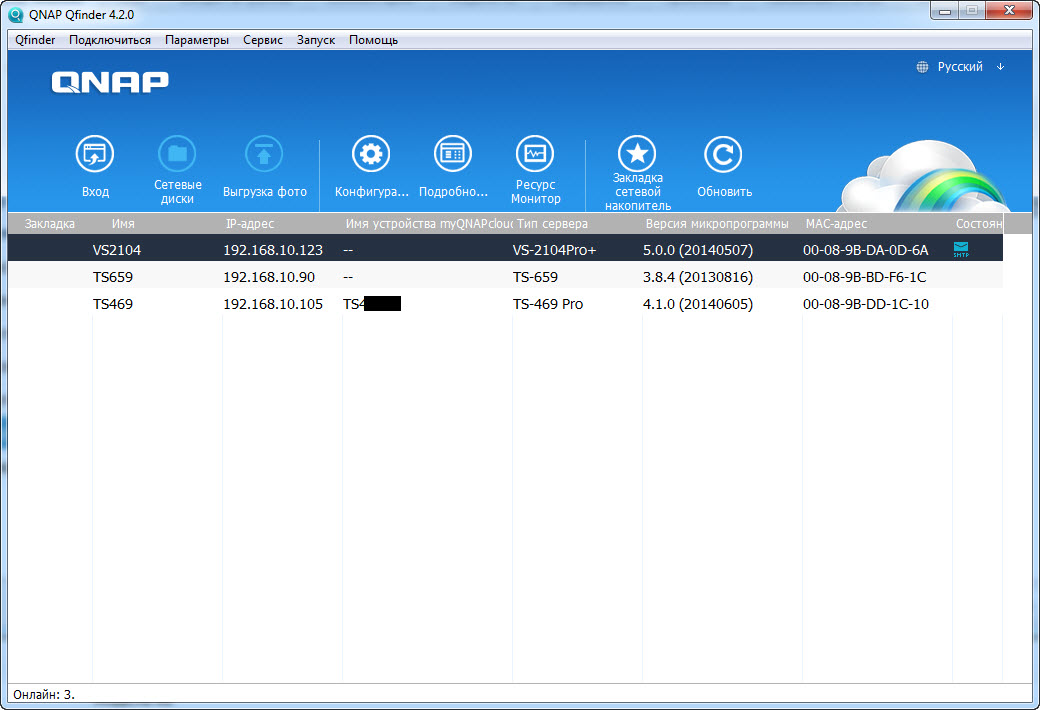Sort by Имя устройства myQNAPcloud header
The image size is (1040, 710).
(427, 224)
